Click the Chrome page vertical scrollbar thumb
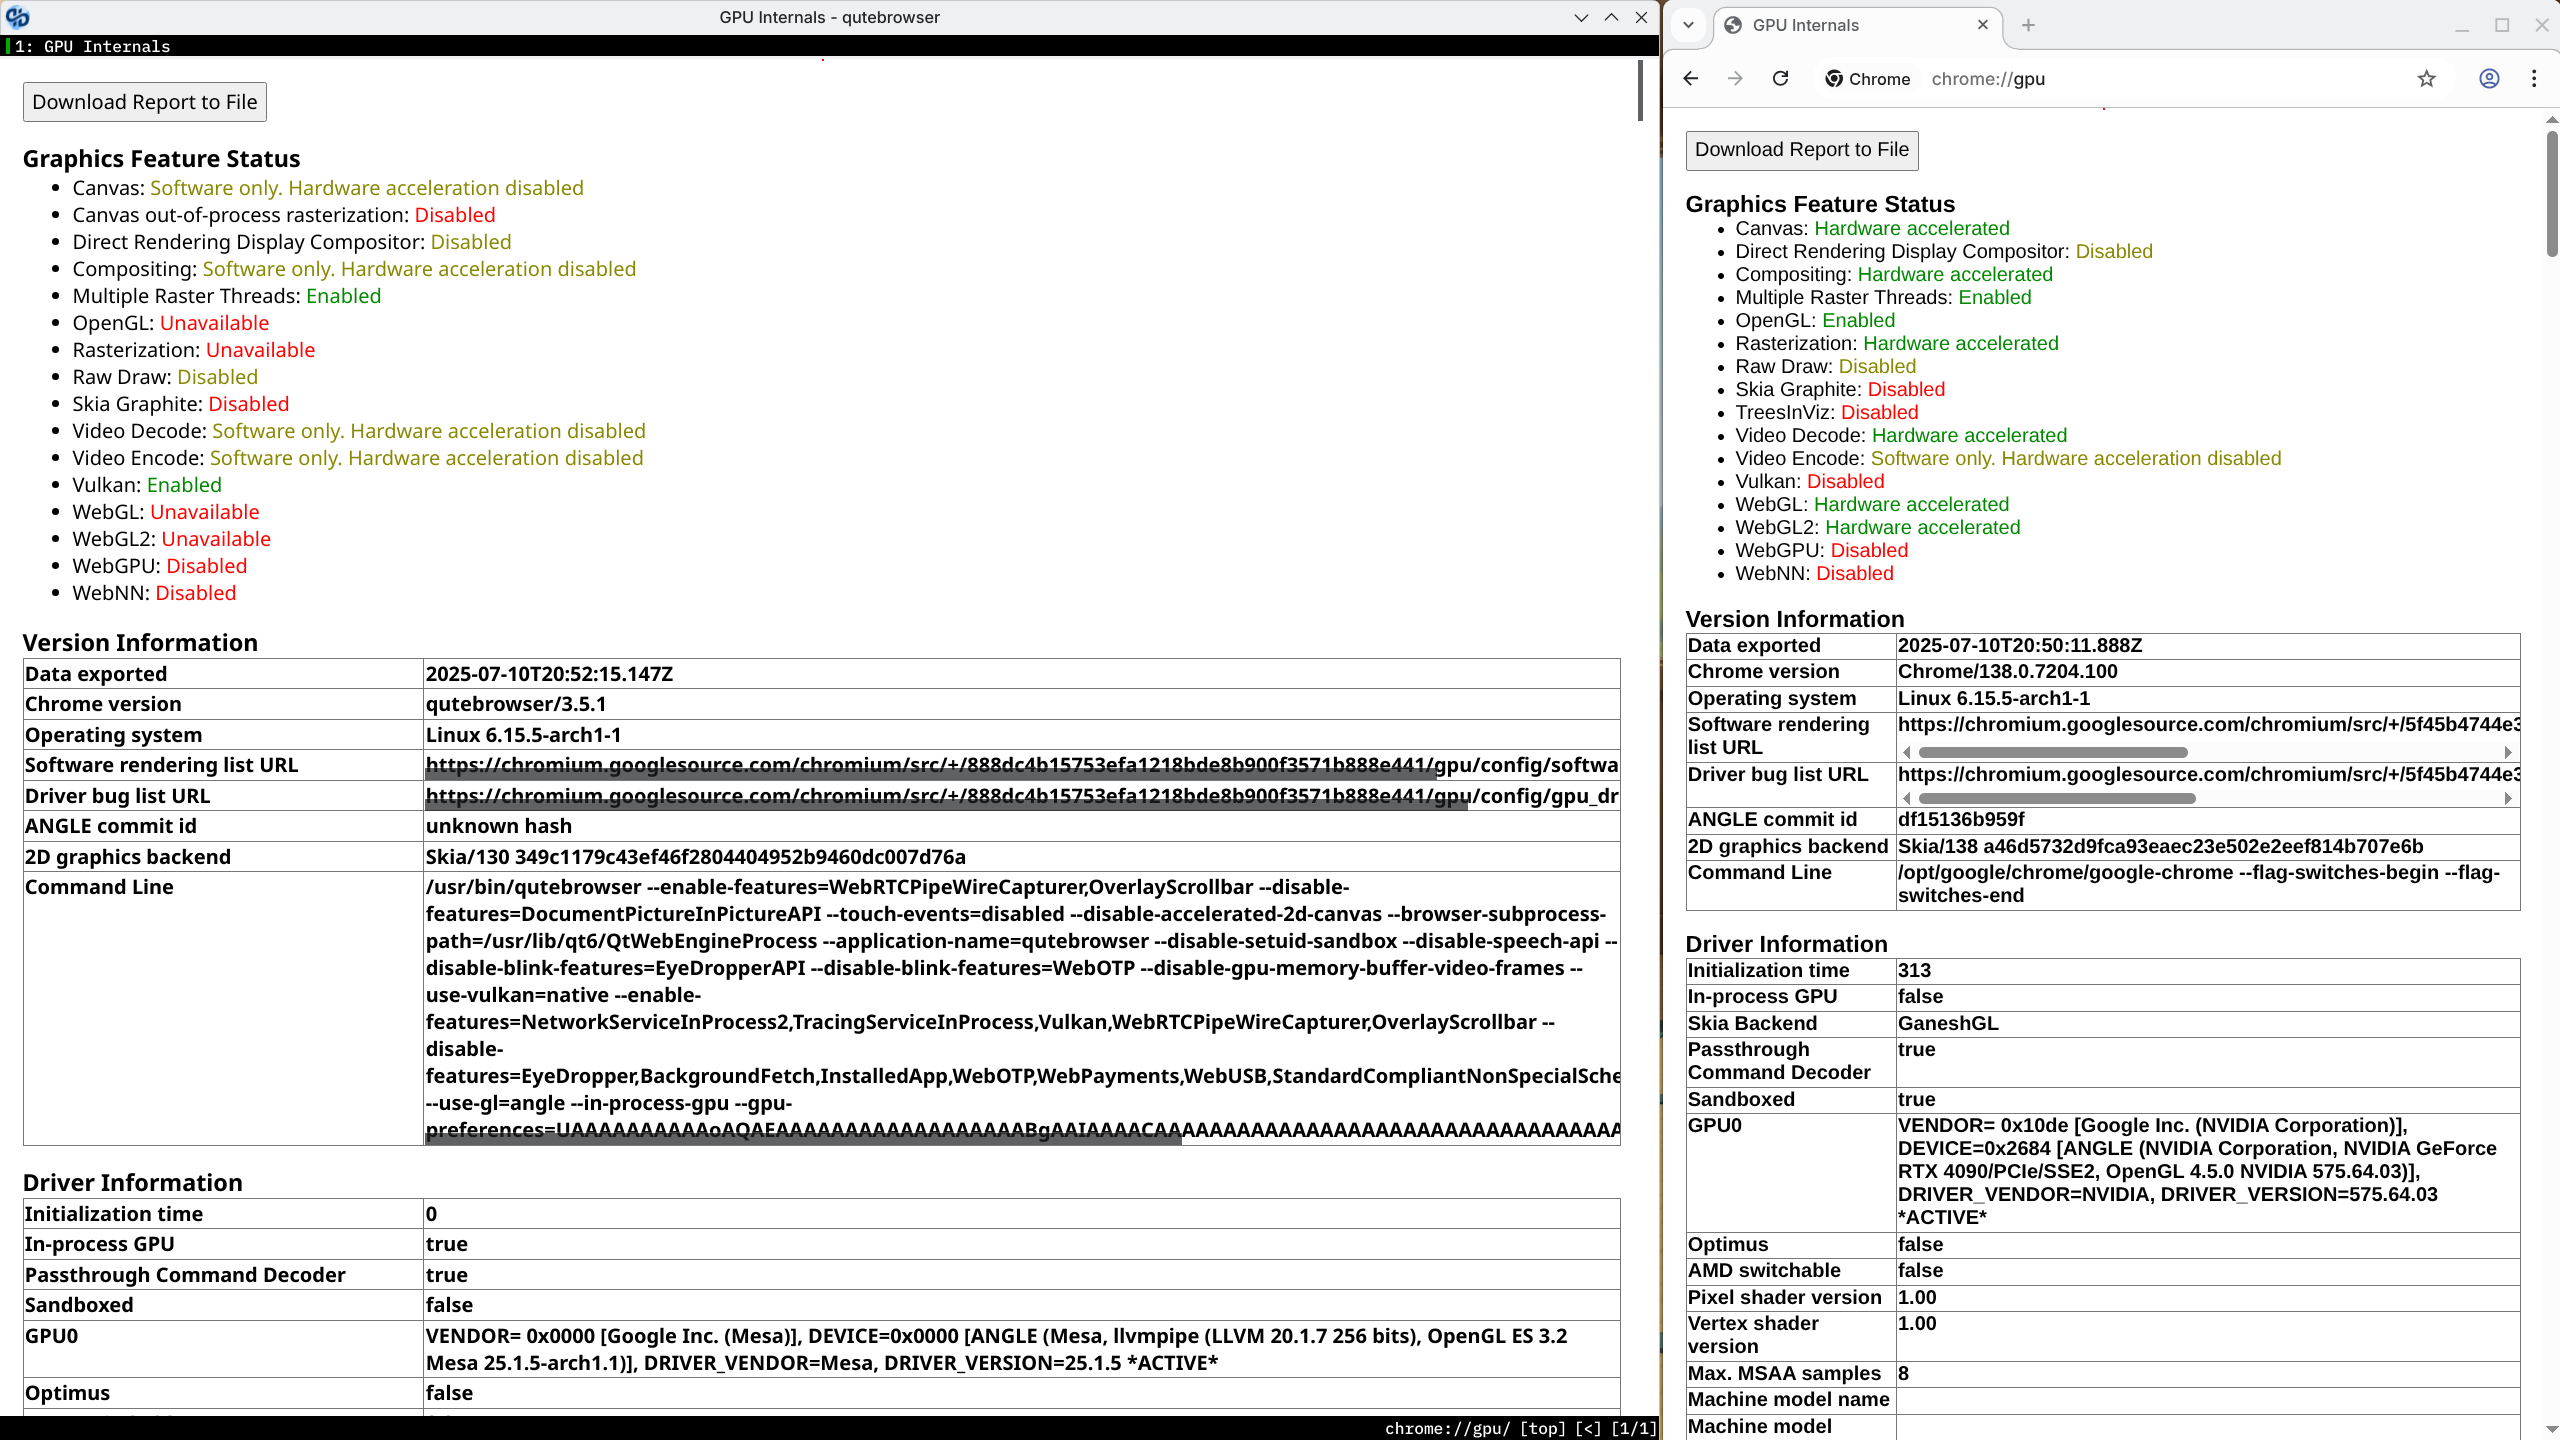This screenshot has height=1440, width=2560. (x=2551, y=193)
